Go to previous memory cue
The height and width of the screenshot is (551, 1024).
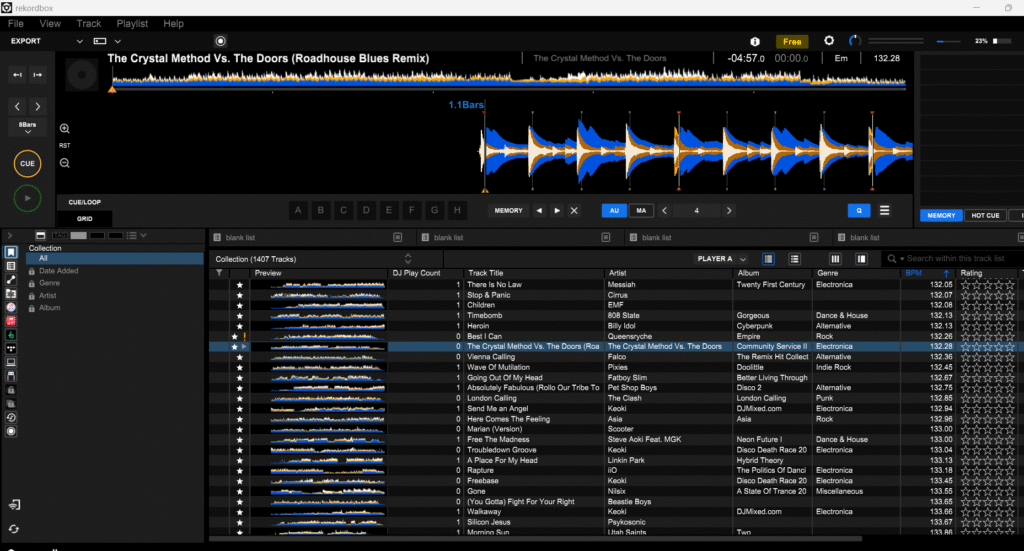click(539, 211)
